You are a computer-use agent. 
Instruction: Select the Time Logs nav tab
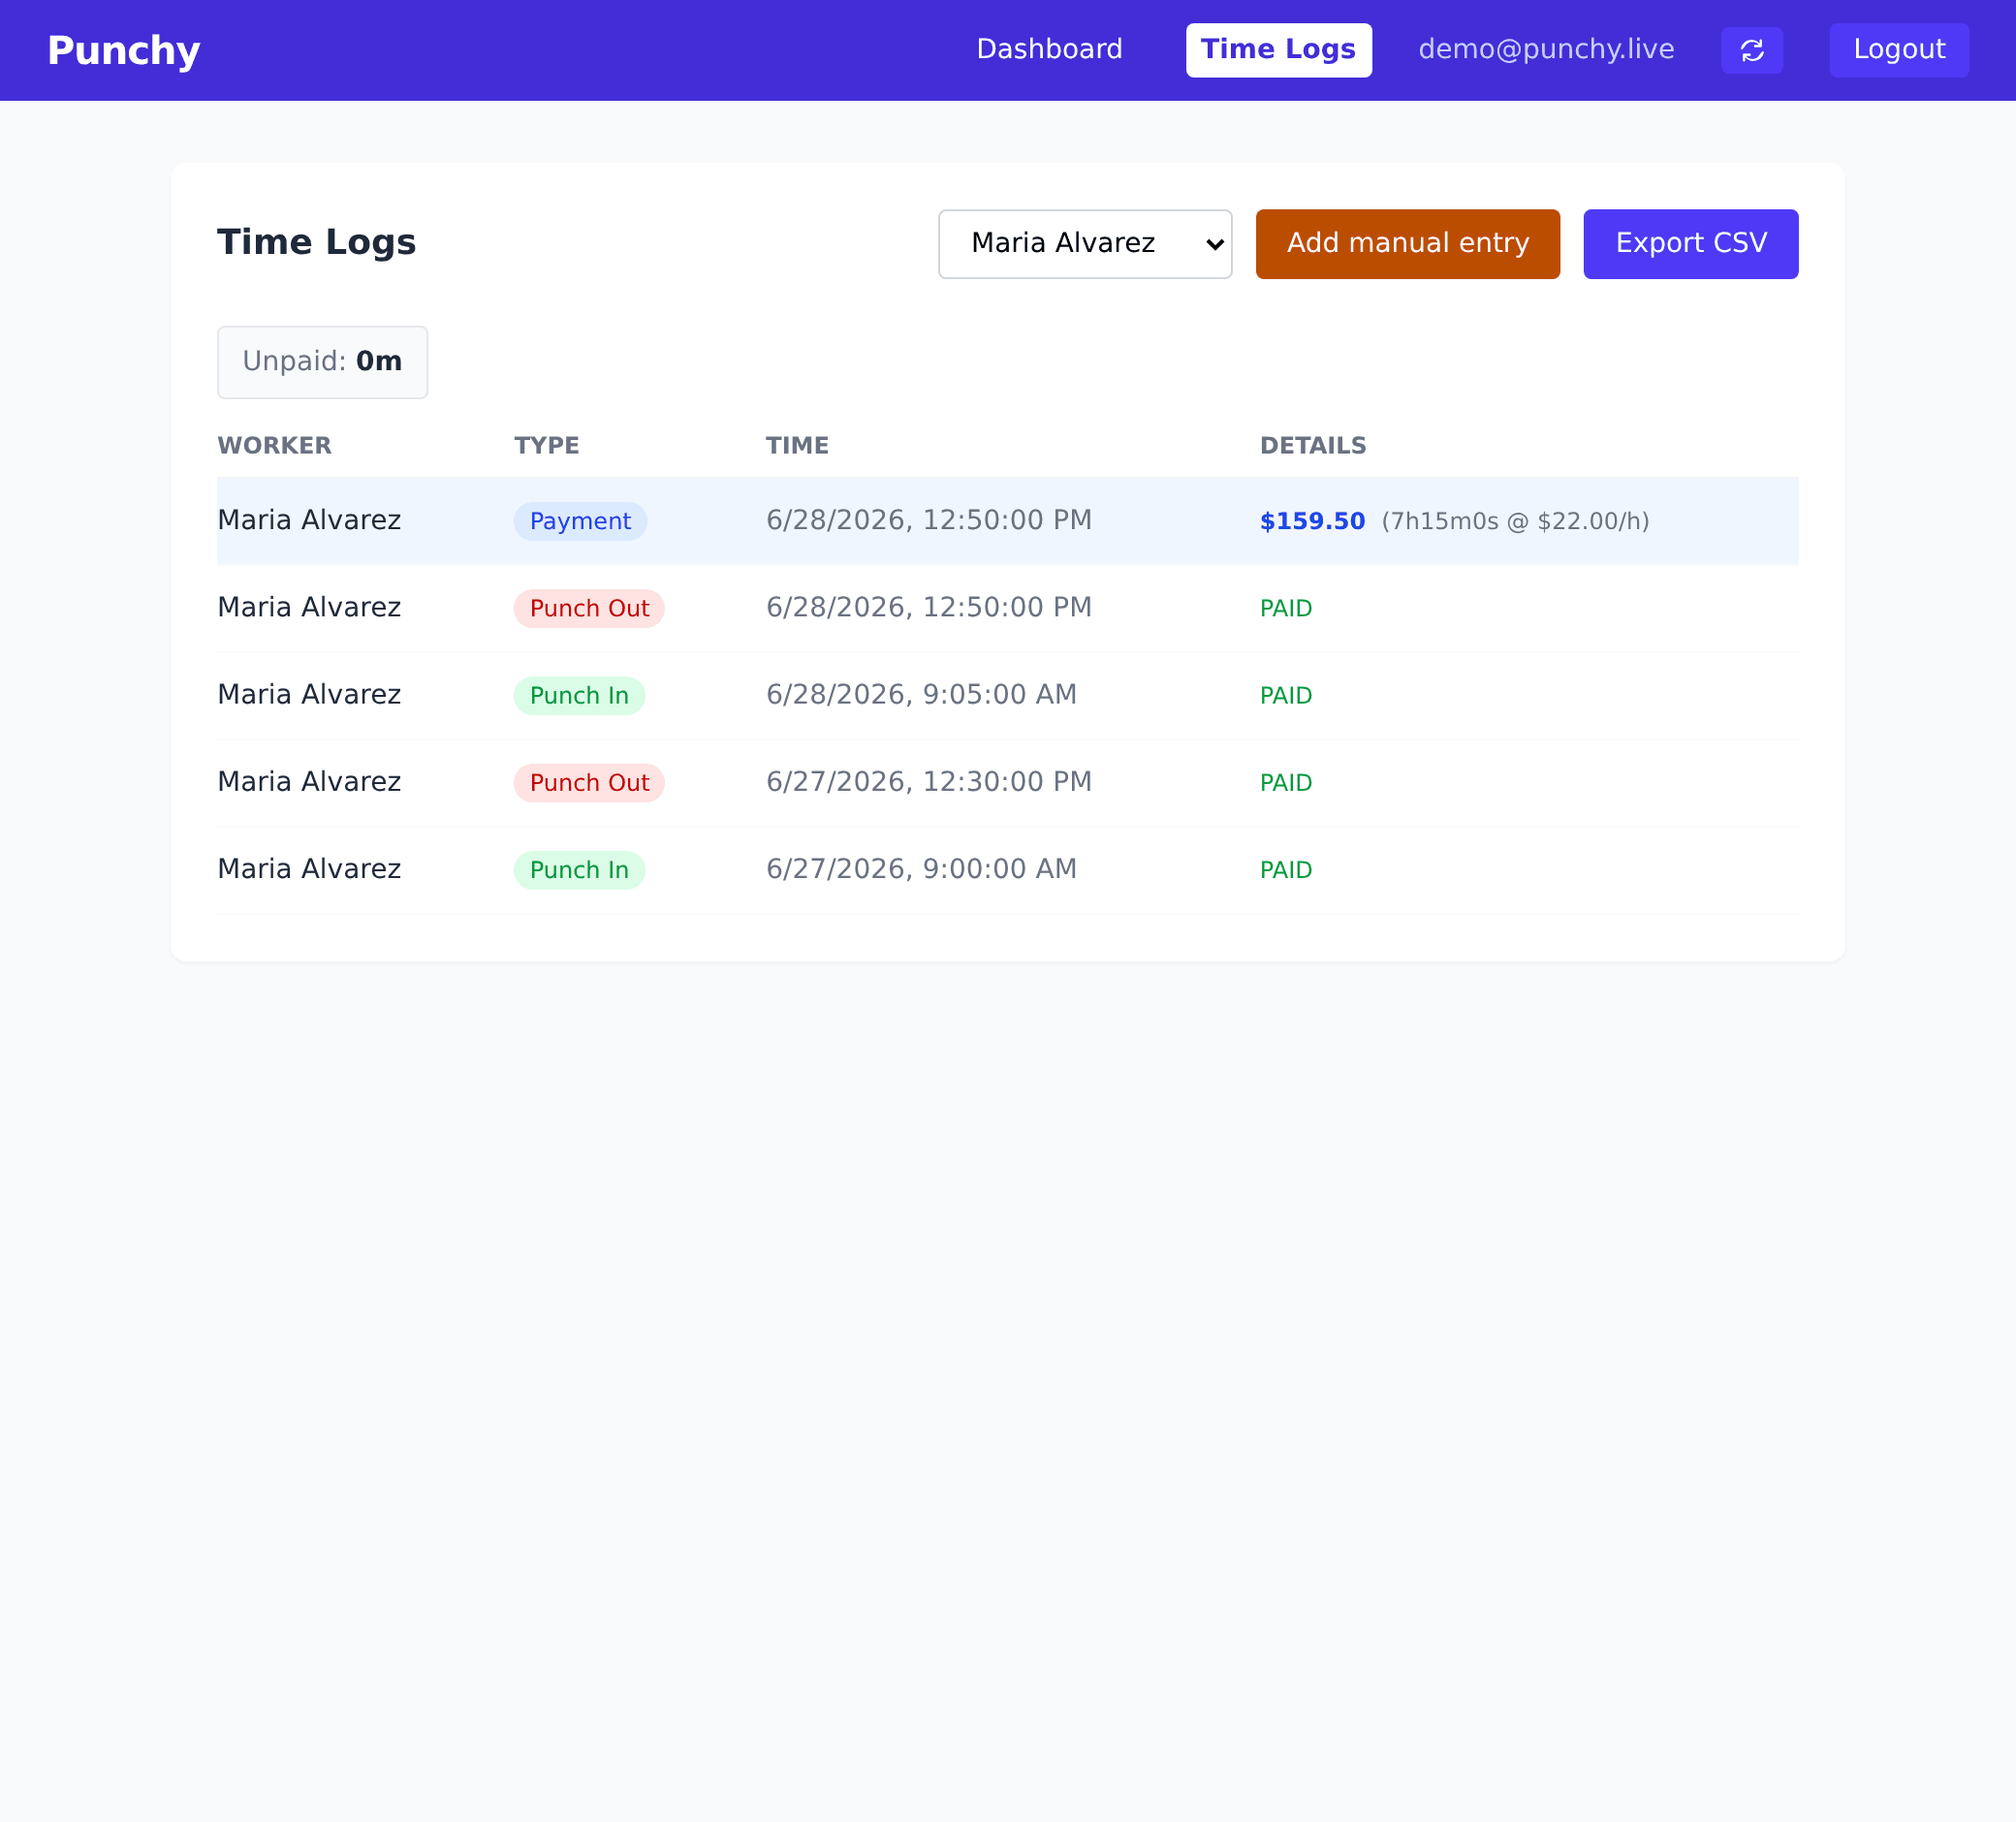(1278, 50)
